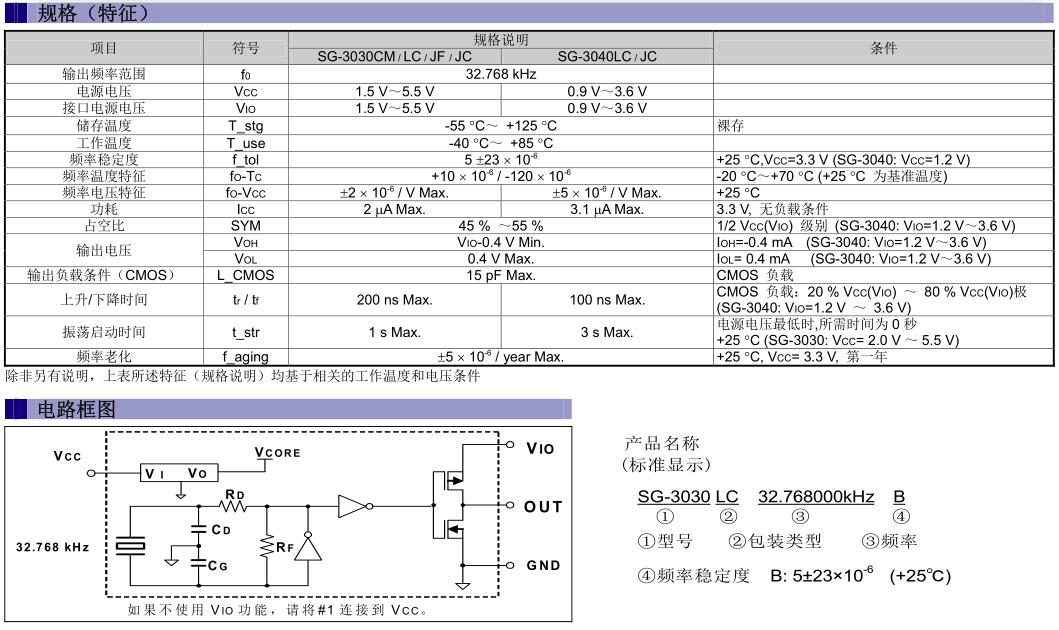
Task: Select the '功耗' row label
Action: click(x=104, y=209)
